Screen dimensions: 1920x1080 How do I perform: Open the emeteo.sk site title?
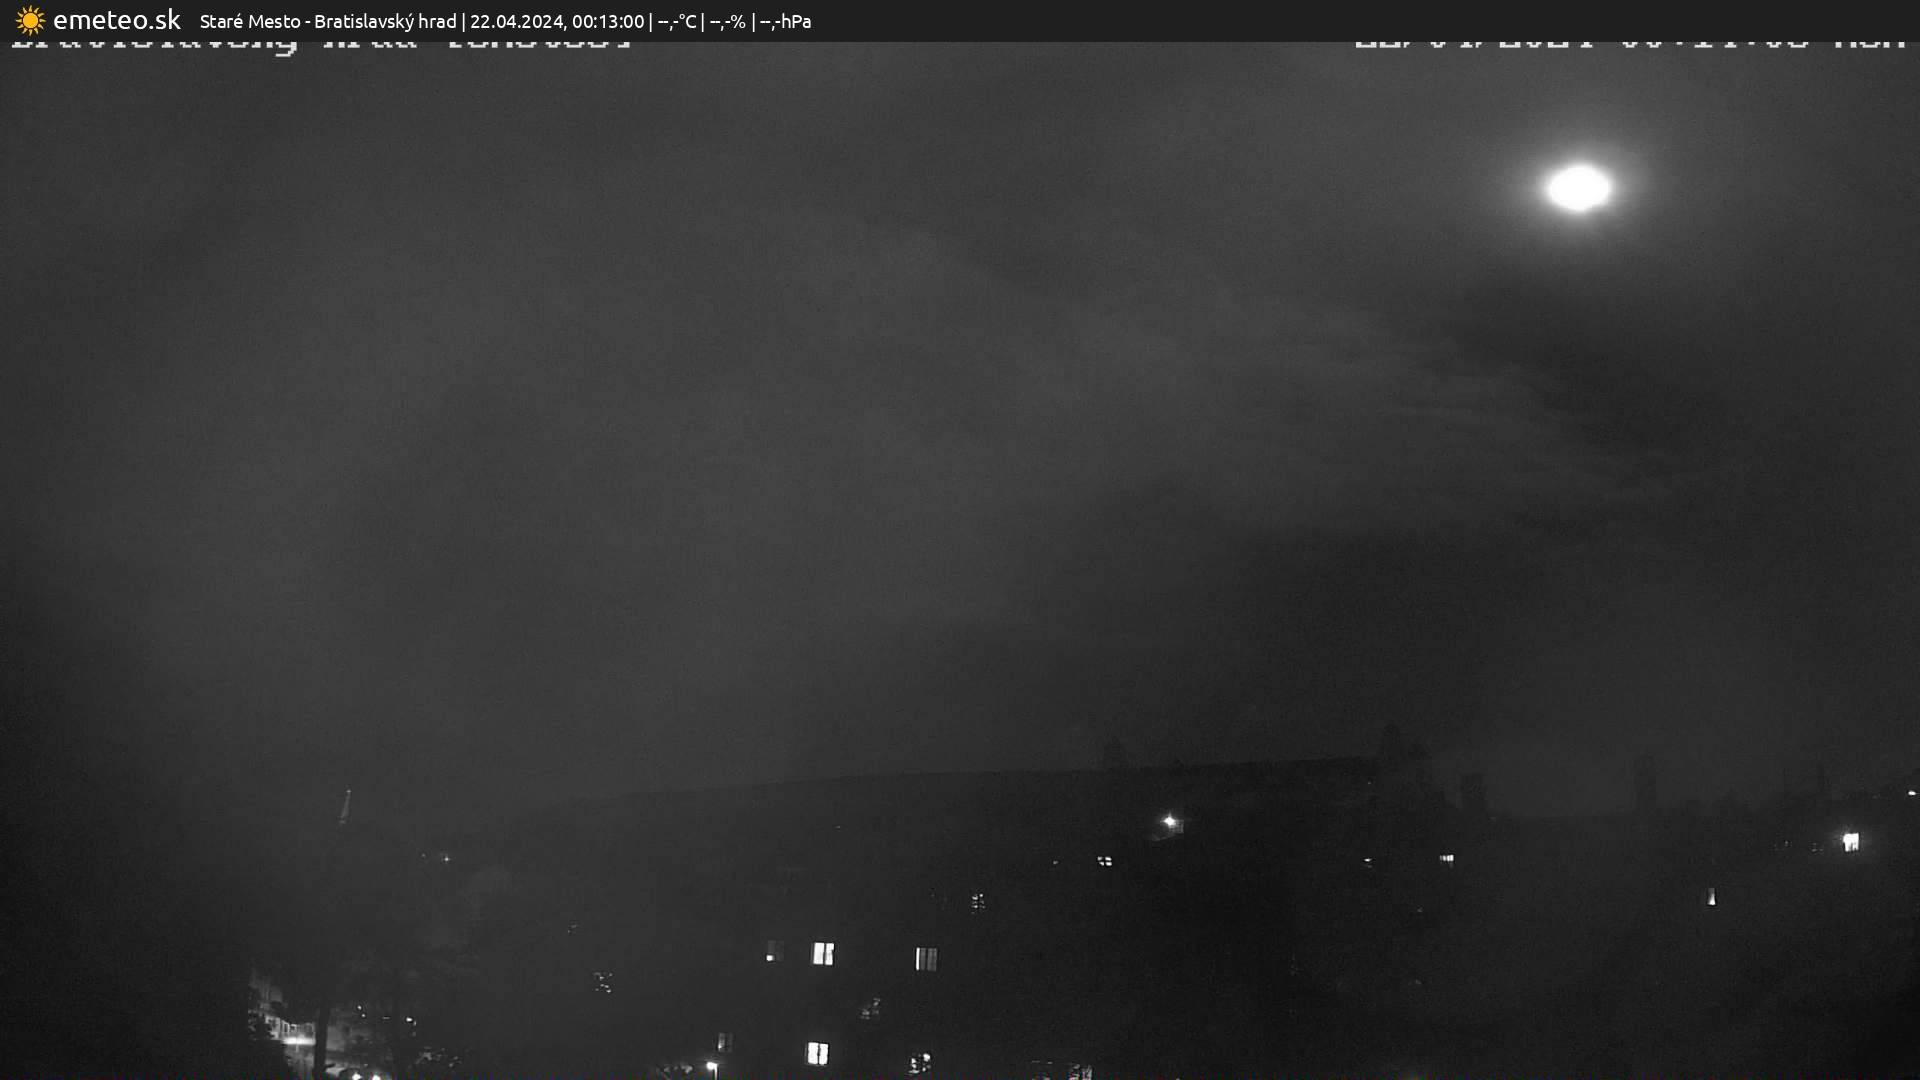tap(116, 20)
